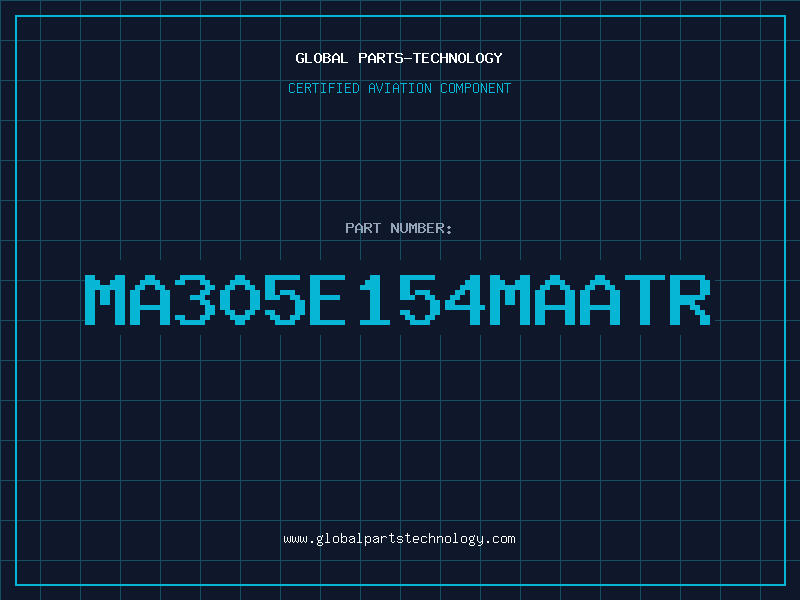Image resolution: width=800 pixels, height=600 pixels.
Task: Click the GLOBAL PARTS-TECHNOLOGY heading
Action: tap(399, 58)
